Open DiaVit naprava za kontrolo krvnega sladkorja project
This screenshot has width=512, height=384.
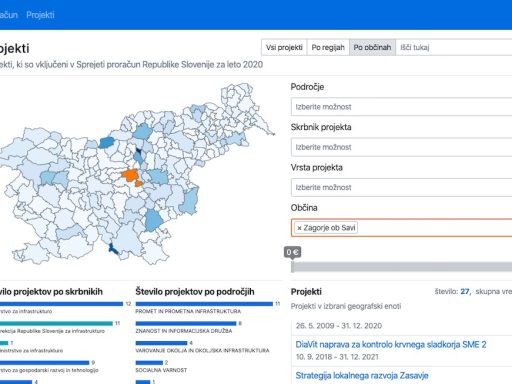tap(391, 344)
